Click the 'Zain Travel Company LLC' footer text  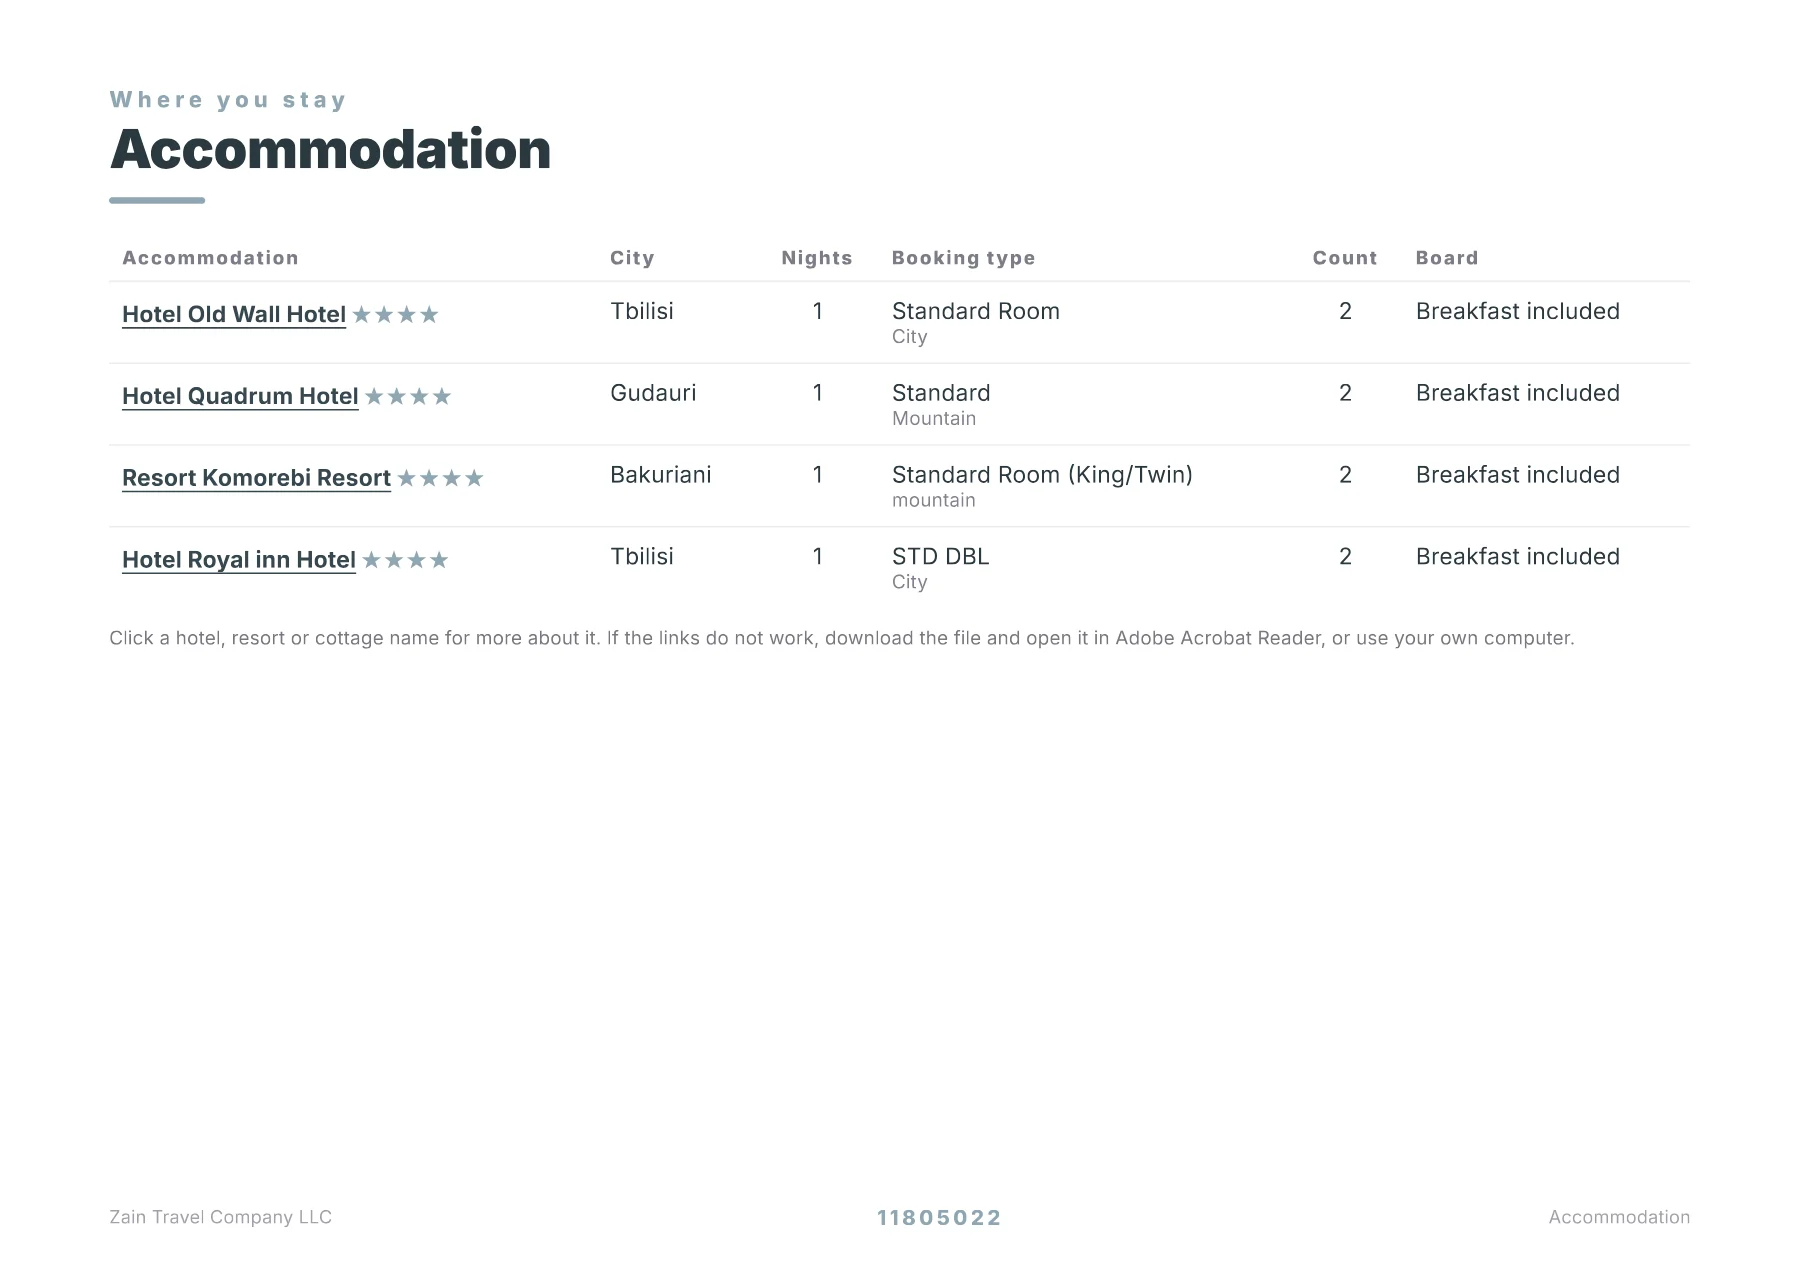click(221, 1217)
